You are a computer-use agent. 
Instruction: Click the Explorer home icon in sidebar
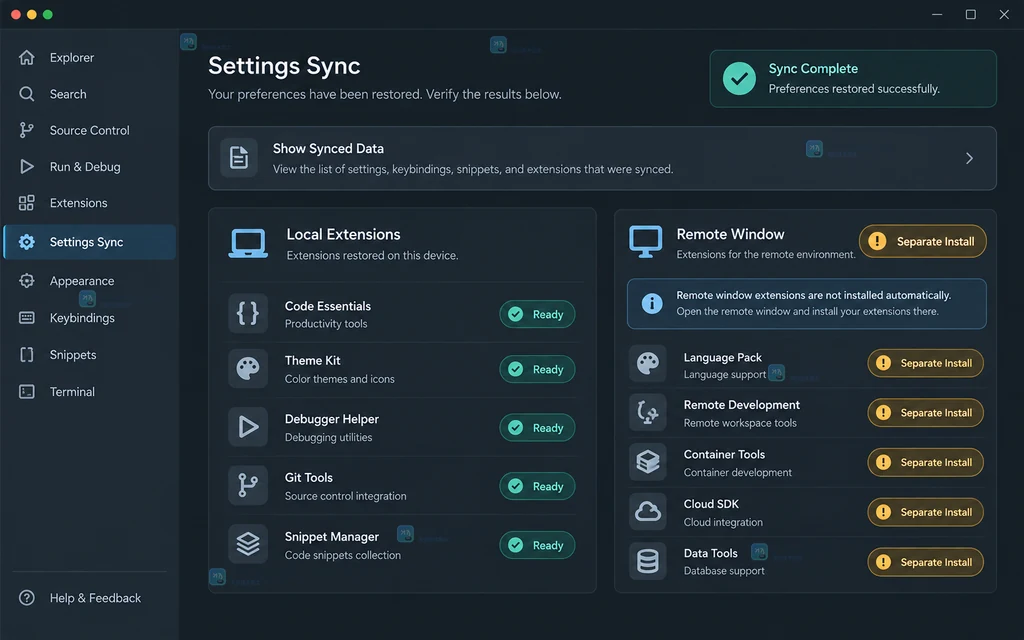tap(27, 57)
